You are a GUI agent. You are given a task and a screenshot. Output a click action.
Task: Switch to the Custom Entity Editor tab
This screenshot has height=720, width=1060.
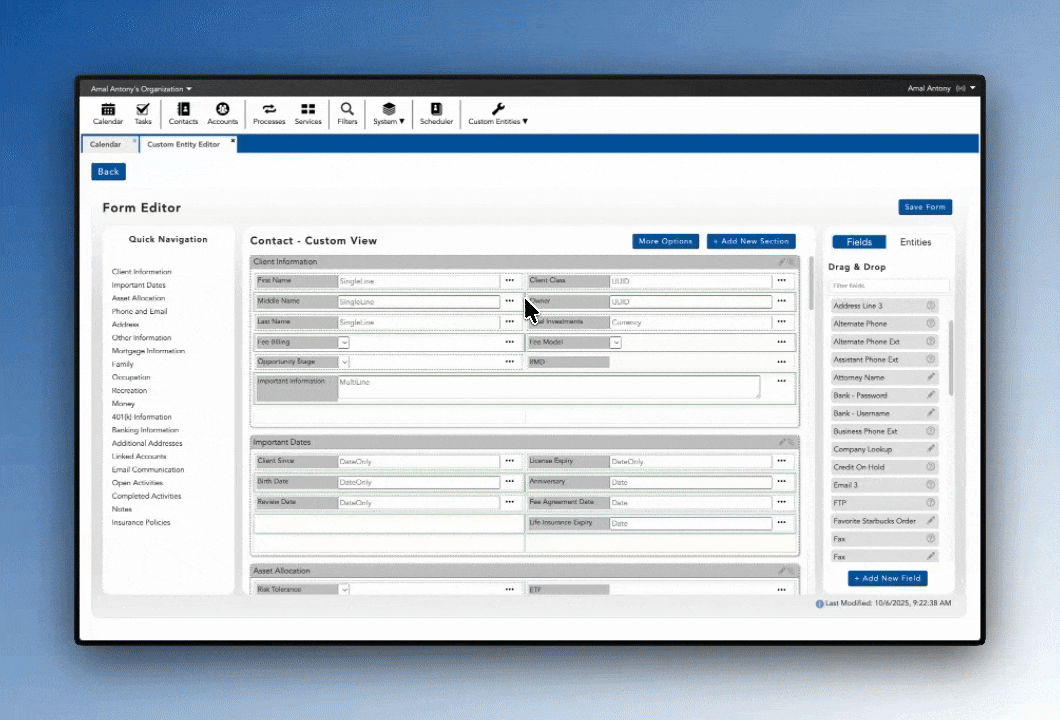(x=184, y=143)
